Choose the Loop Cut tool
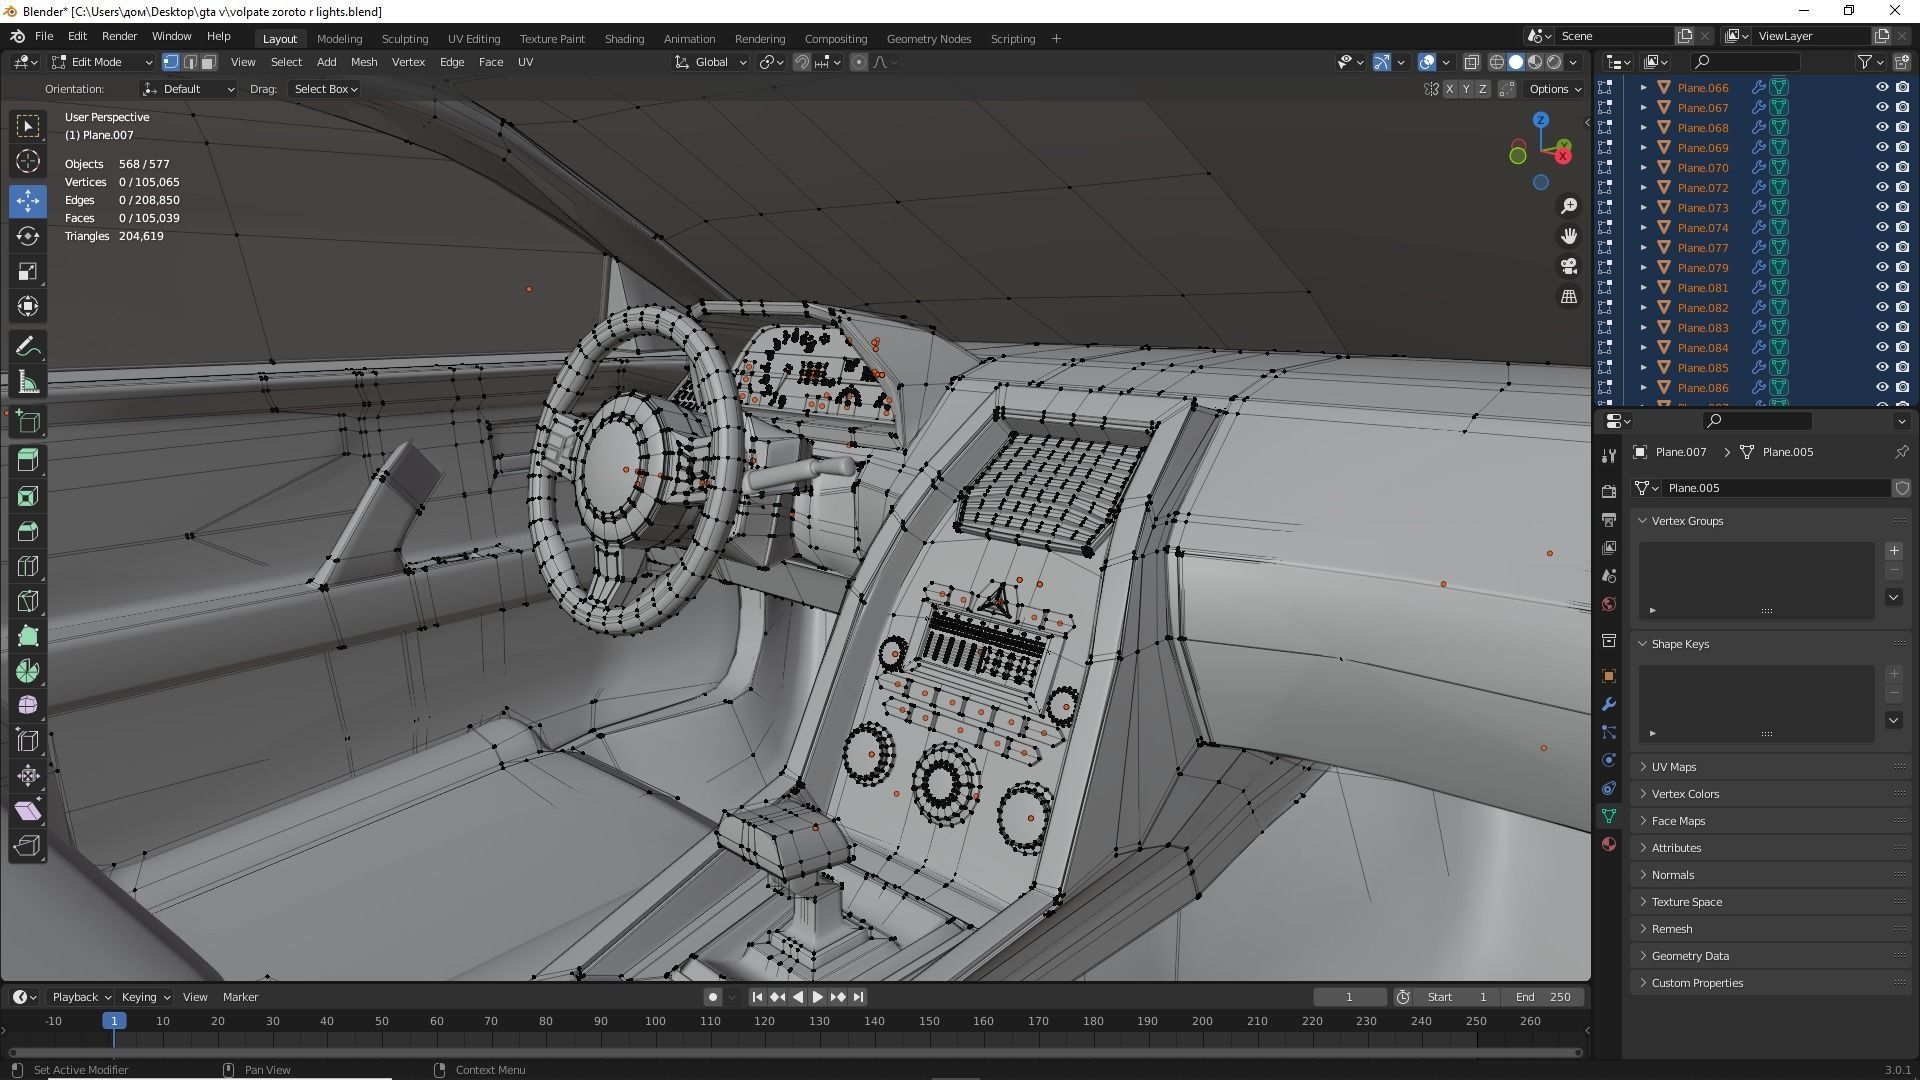The image size is (1920, 1080). pyautogui.click(x=28, y=566)
